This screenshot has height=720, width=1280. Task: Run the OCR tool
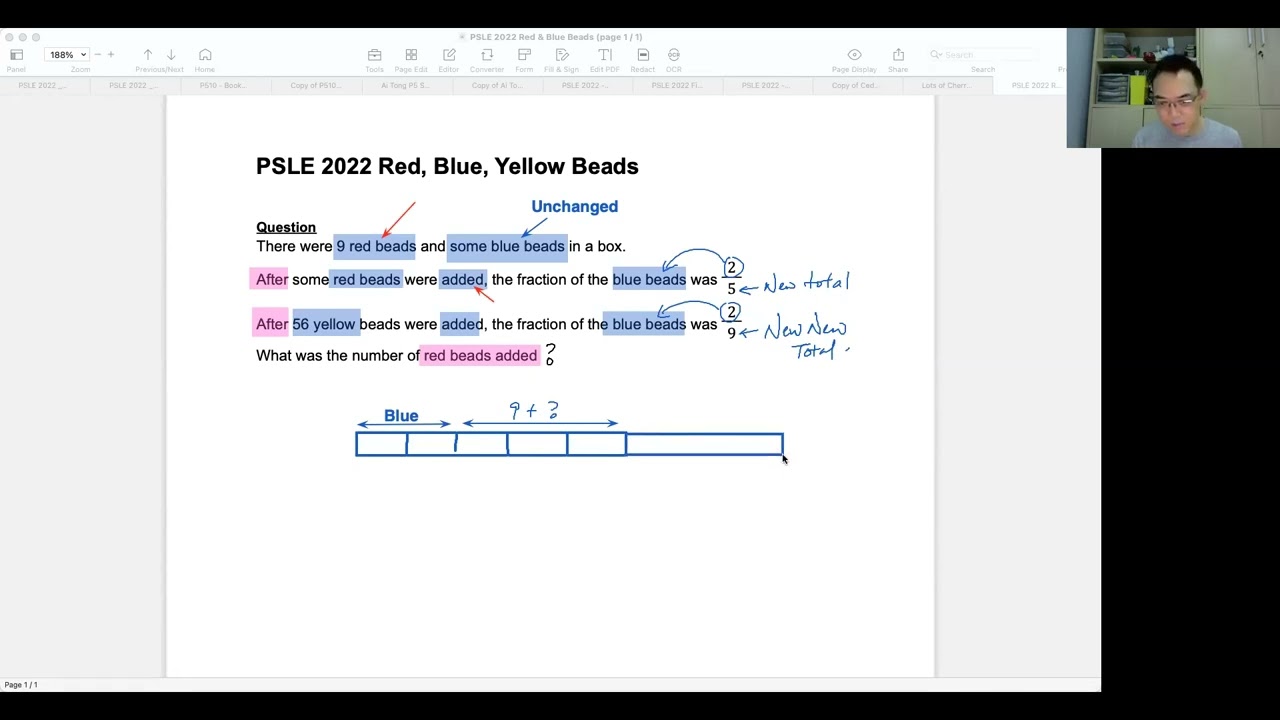[x=674, y=55]
